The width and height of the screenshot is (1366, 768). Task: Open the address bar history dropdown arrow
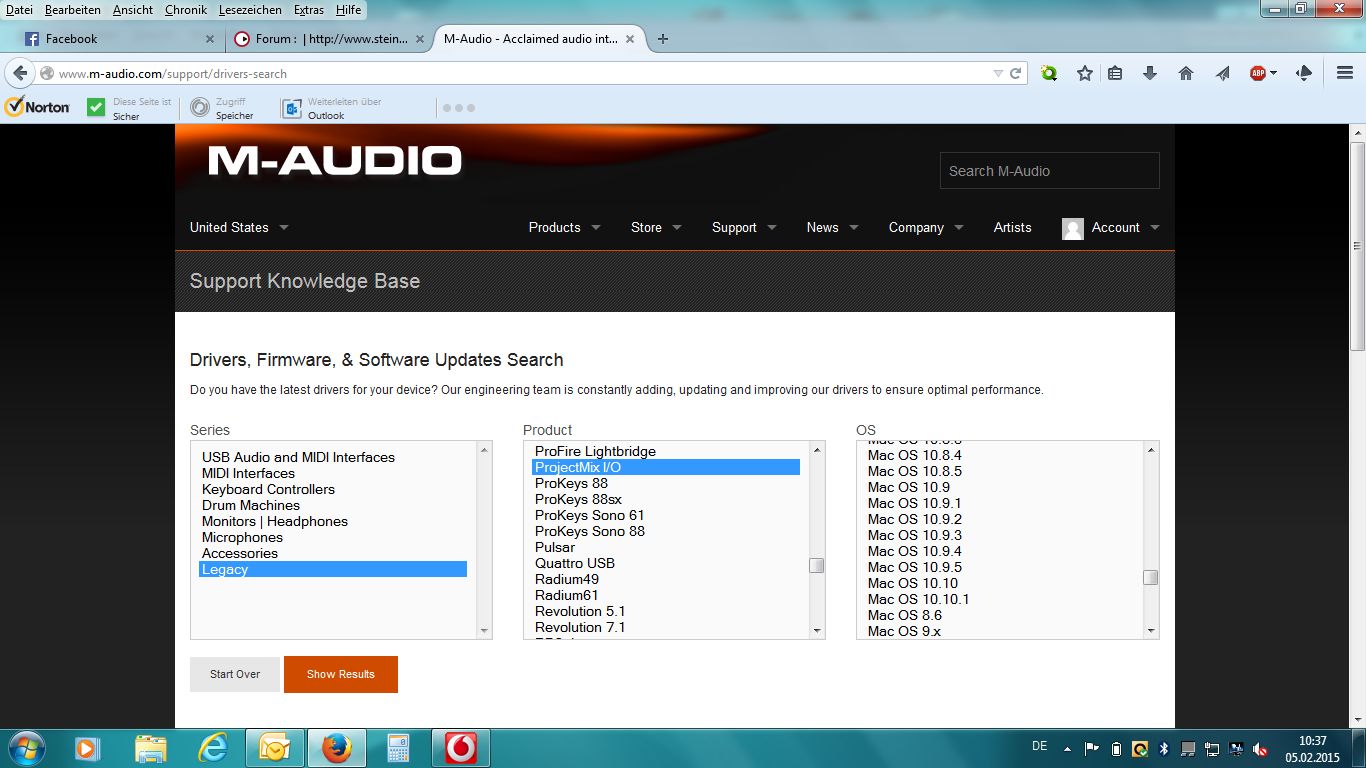point(998,74)
